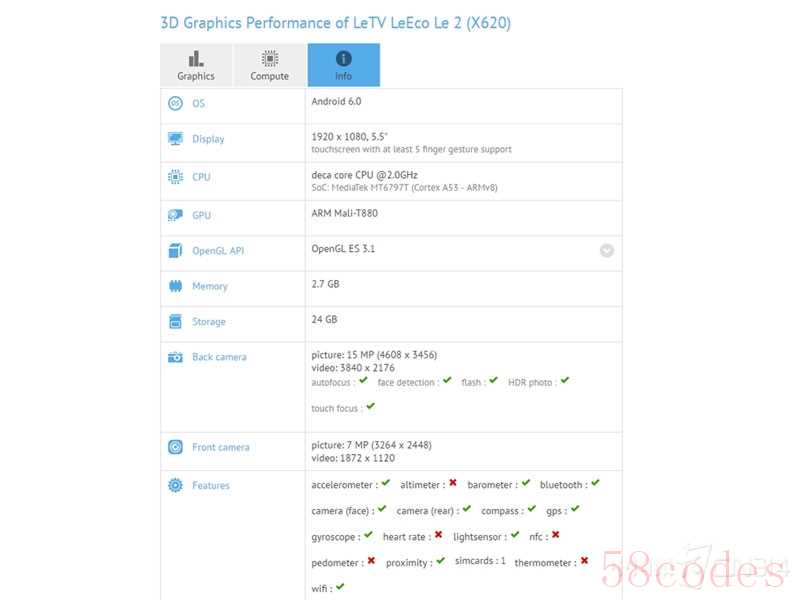Click the 1920 x 1080, 5.5" display value

pyautogui.click(x=349, y=137)
